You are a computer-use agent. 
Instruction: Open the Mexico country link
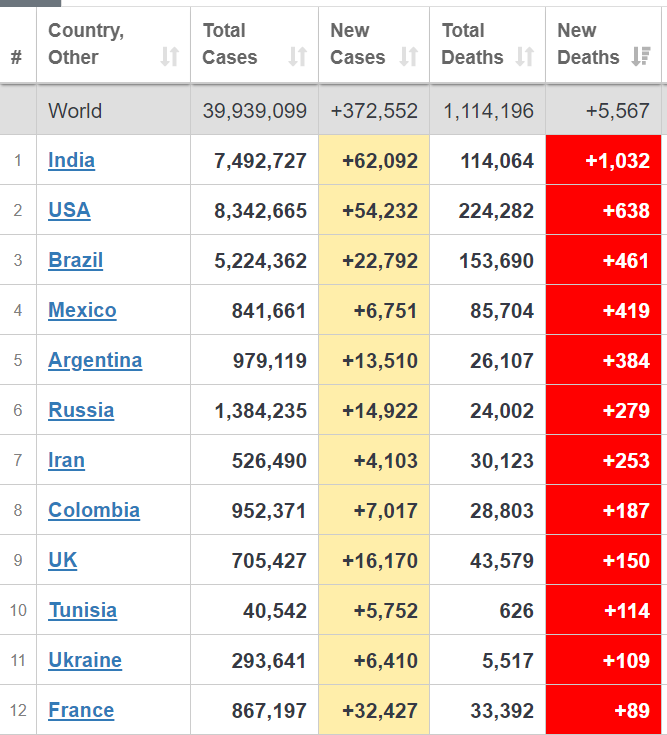point(82,310)
